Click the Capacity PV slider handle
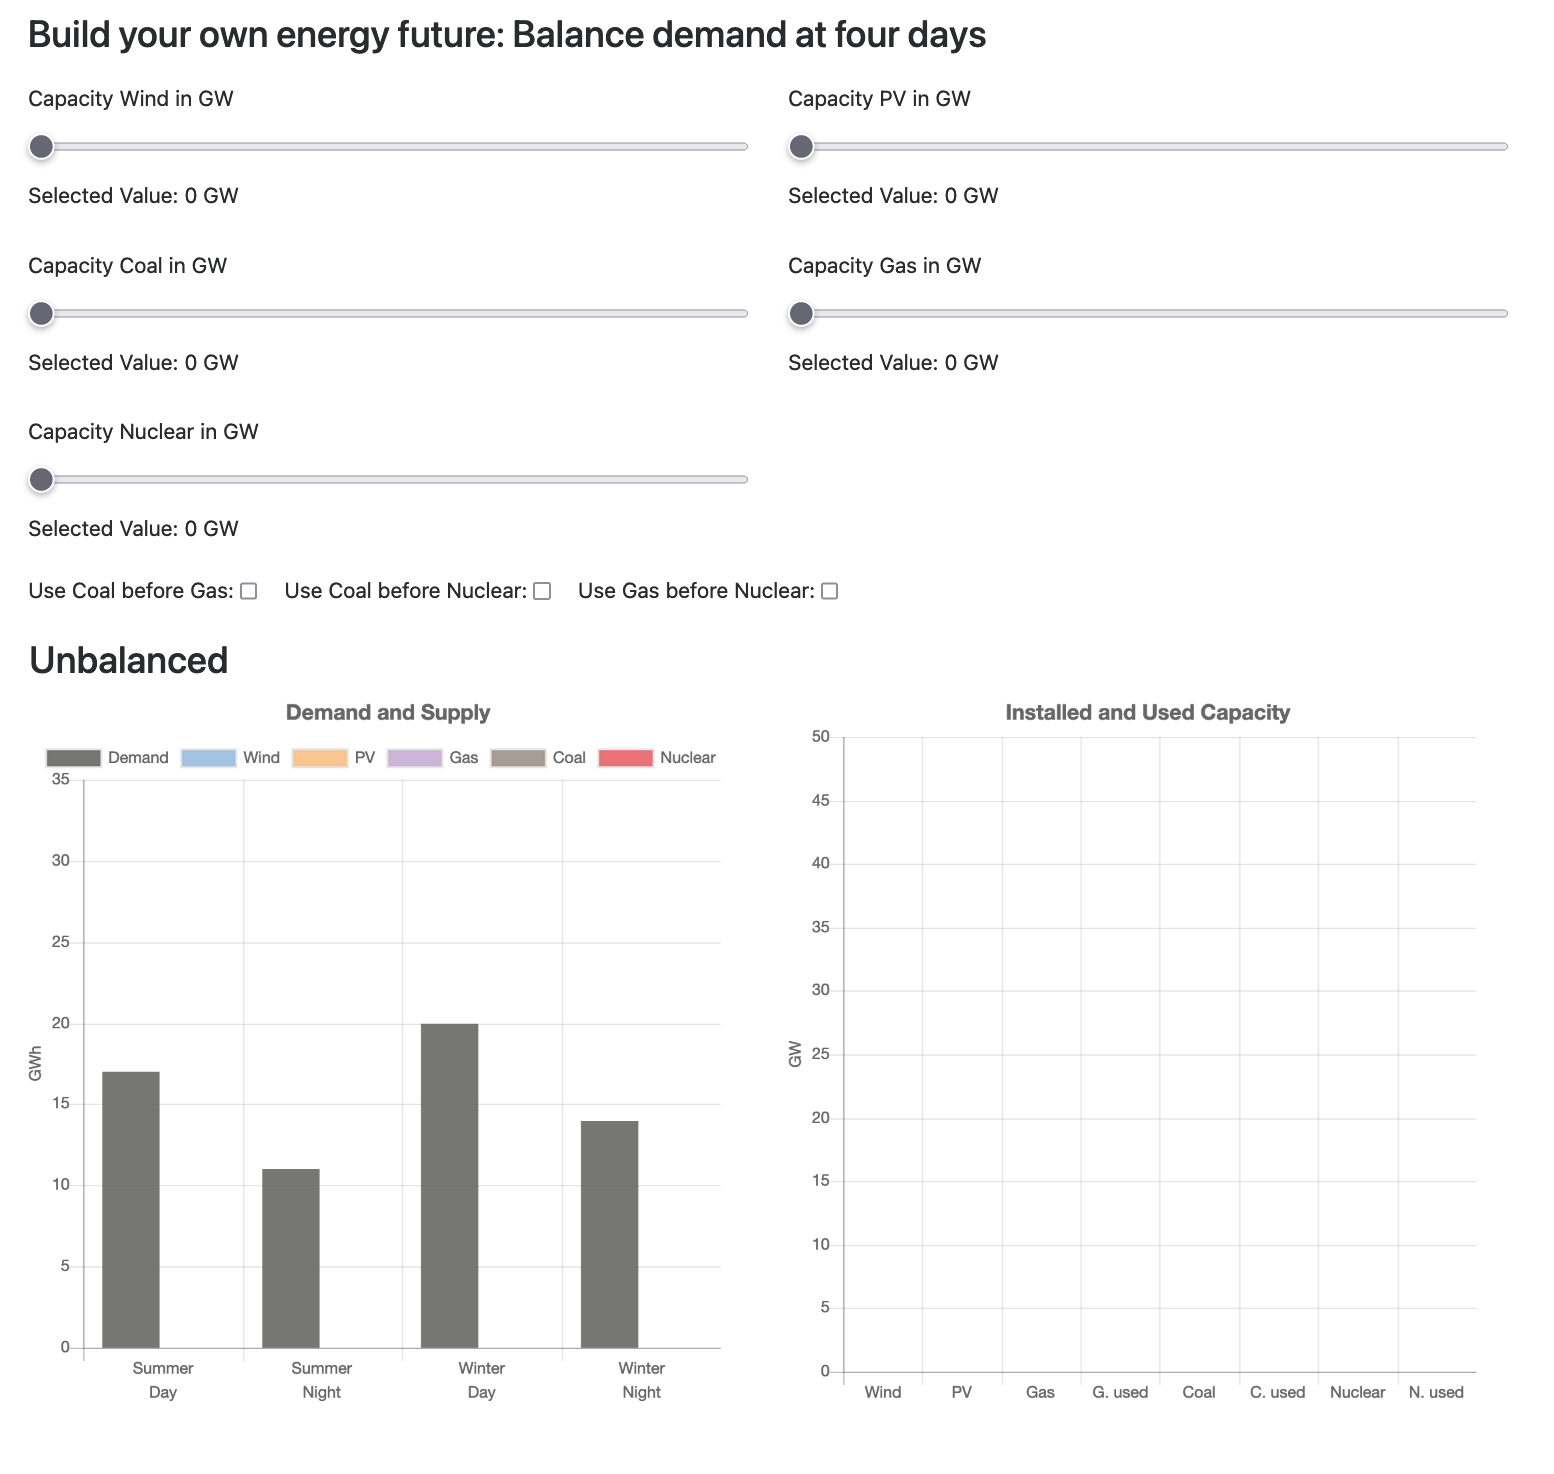Screen dimensions: 1554x1474 coord(801,147)
